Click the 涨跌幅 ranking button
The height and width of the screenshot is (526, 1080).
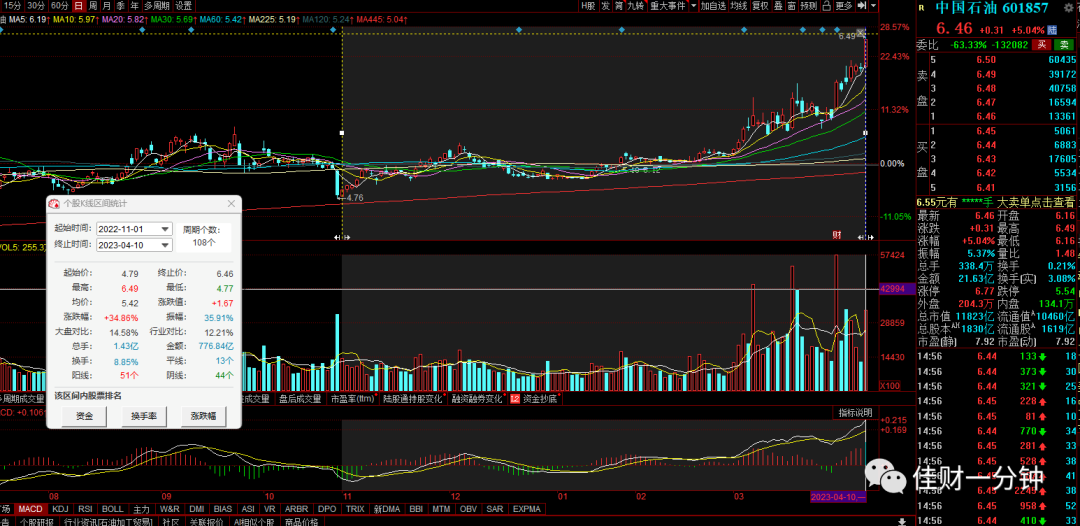tap(204, 416)
